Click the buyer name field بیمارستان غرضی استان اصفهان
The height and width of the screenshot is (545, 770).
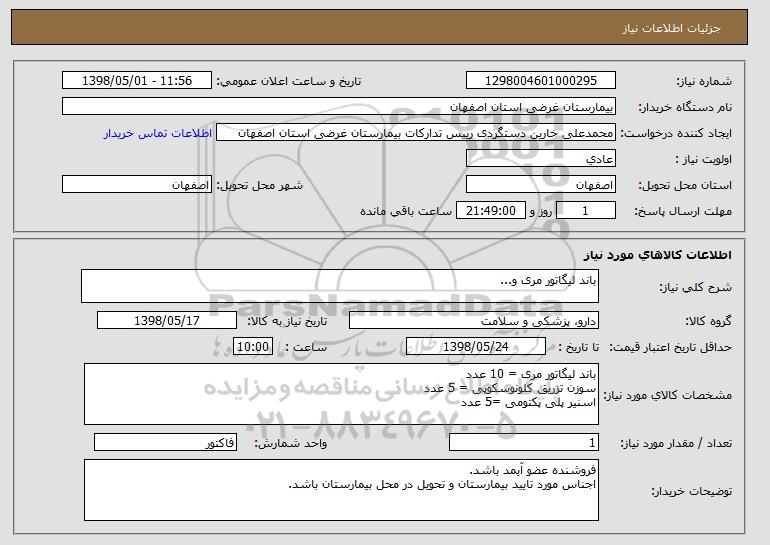point(339,107)
